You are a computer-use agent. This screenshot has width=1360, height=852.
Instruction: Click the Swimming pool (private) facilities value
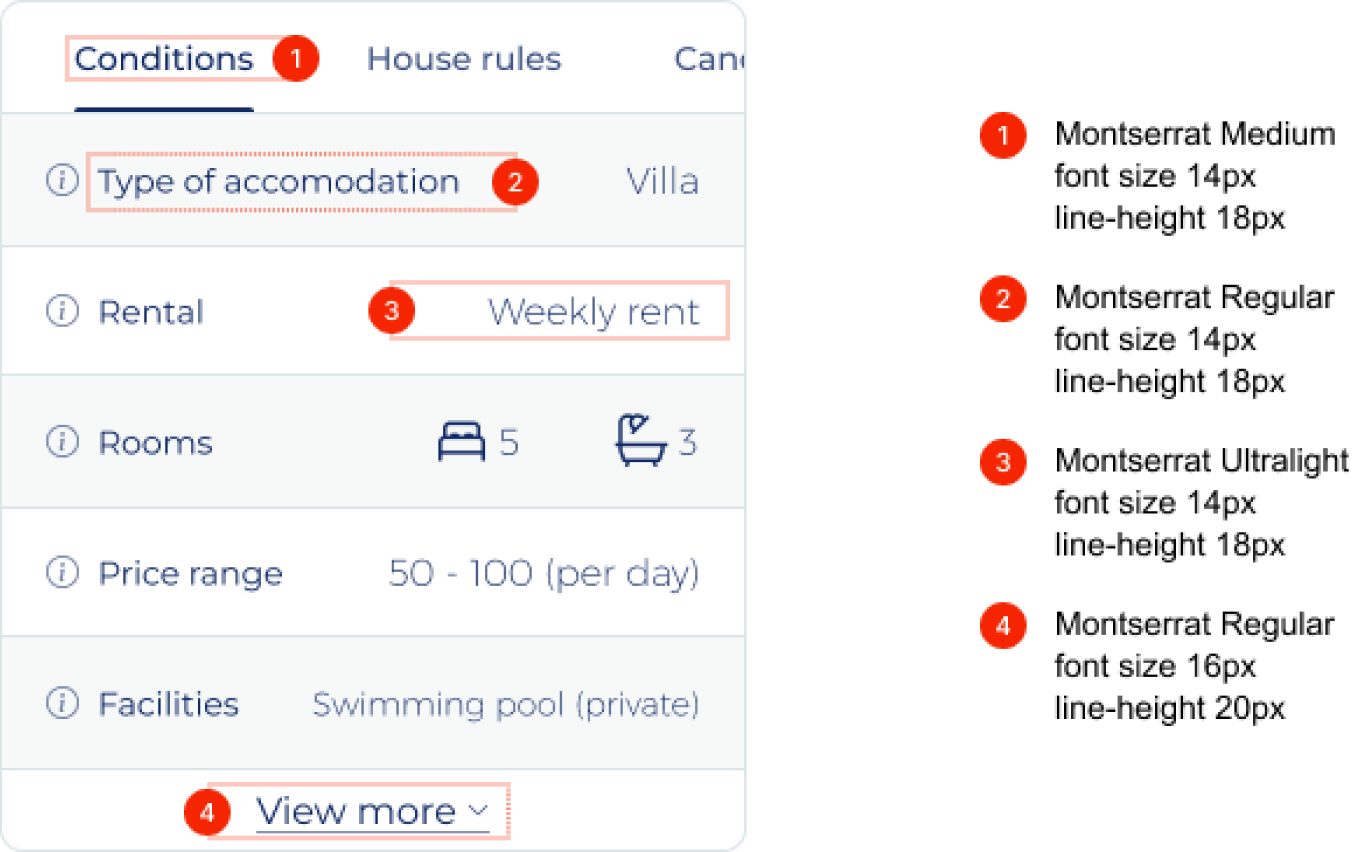505,705
